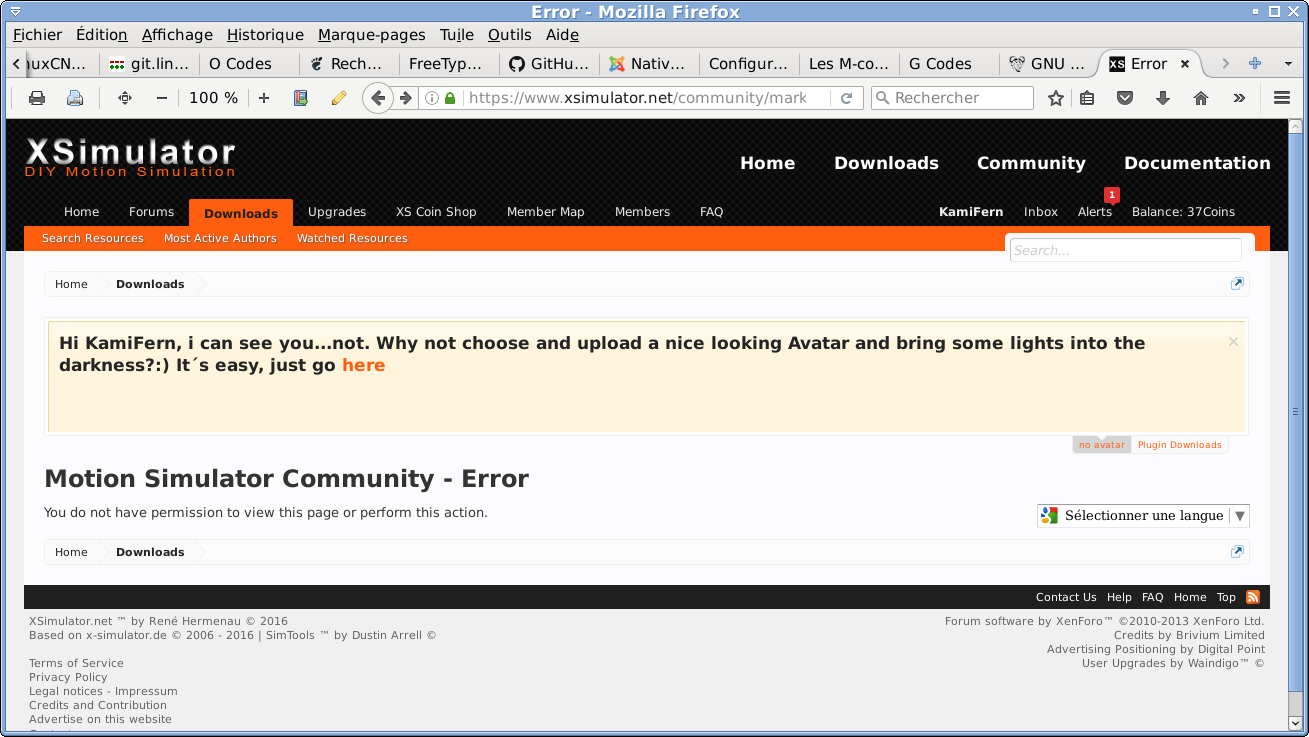Go to the Firefox home page icon
1309x737 pixels.
click(x=1201, y=98)
